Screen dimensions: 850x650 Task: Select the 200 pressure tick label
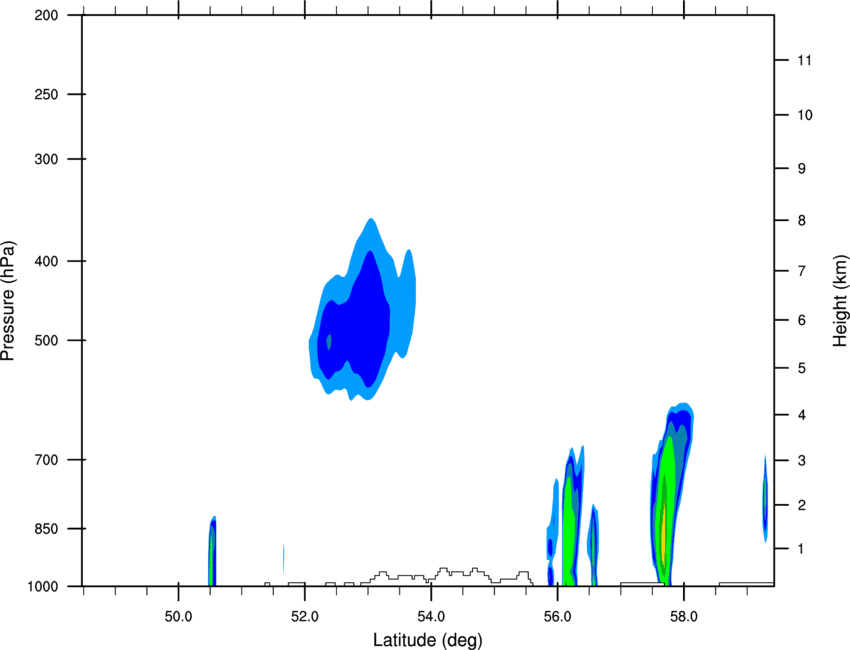(x=46, y=15)
